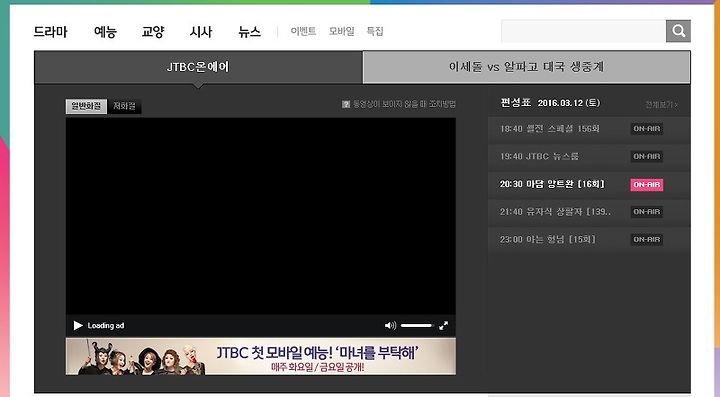The height and width of the screenshot is (397, 720).
Task: Click ON-AIR badge for 유자식 상팔자
Action: [x=647, y=212]
